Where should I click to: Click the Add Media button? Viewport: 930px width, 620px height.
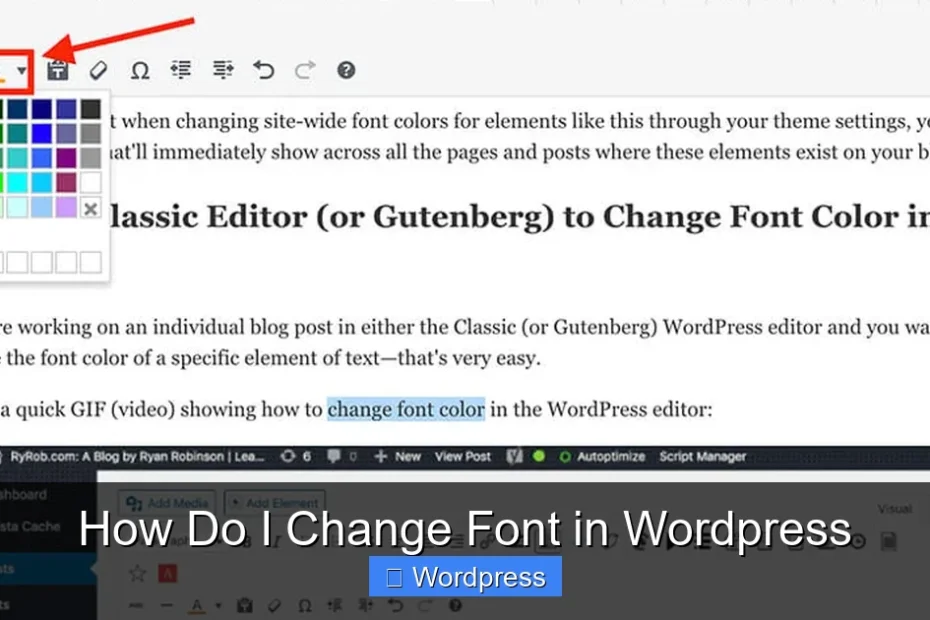tap(167, 503)
